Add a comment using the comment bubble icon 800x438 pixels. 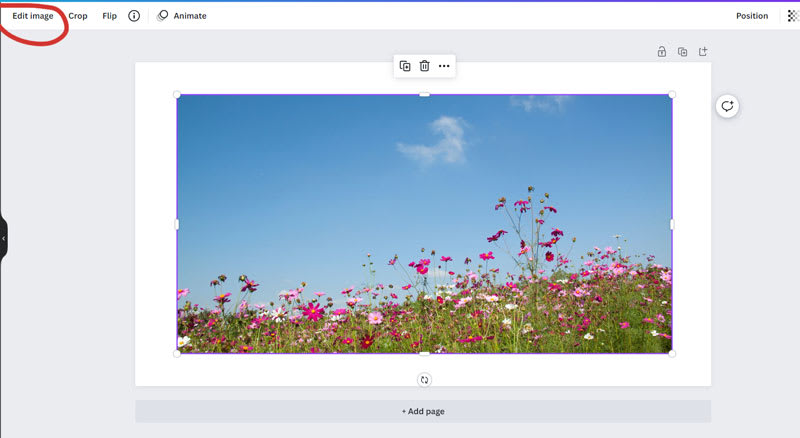coord(728,106)
